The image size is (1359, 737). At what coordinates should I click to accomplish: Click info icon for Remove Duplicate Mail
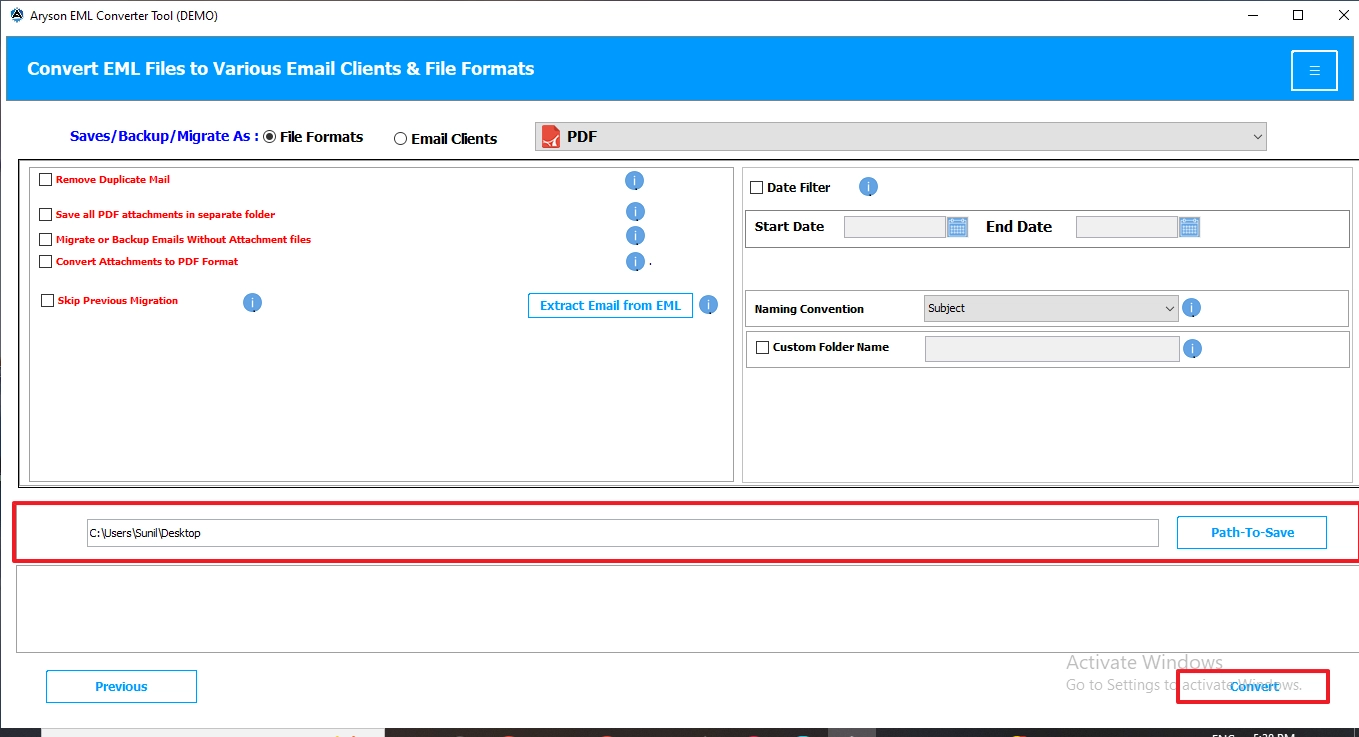[x=634, y=181]
